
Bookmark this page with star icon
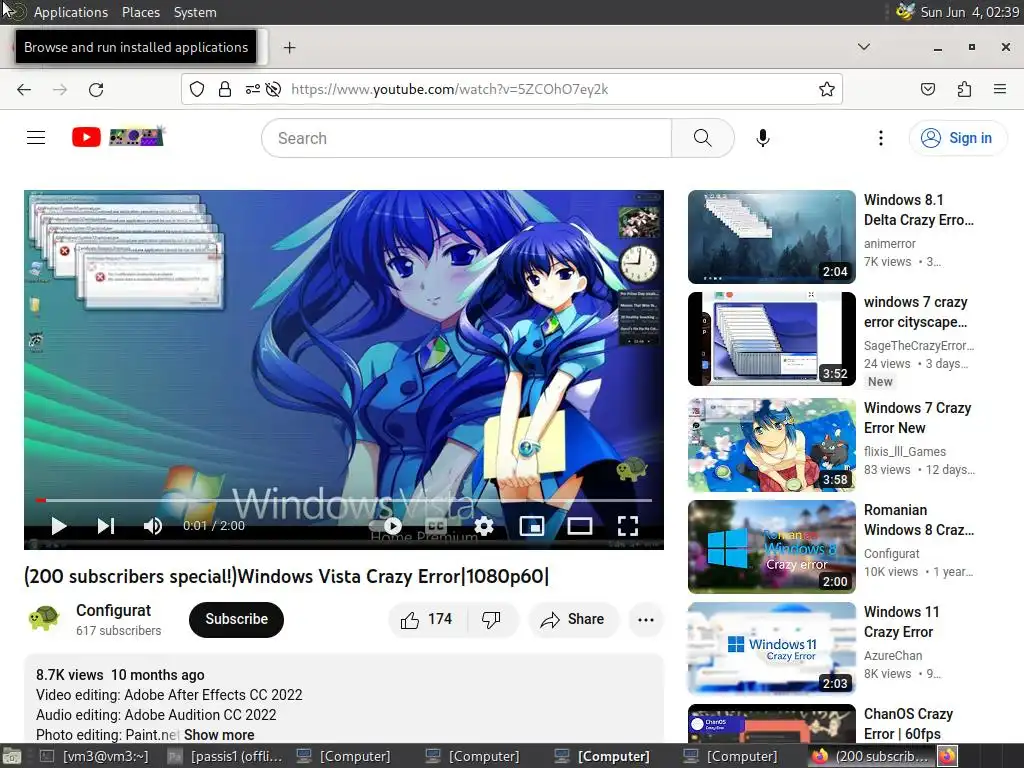point(827,89)
